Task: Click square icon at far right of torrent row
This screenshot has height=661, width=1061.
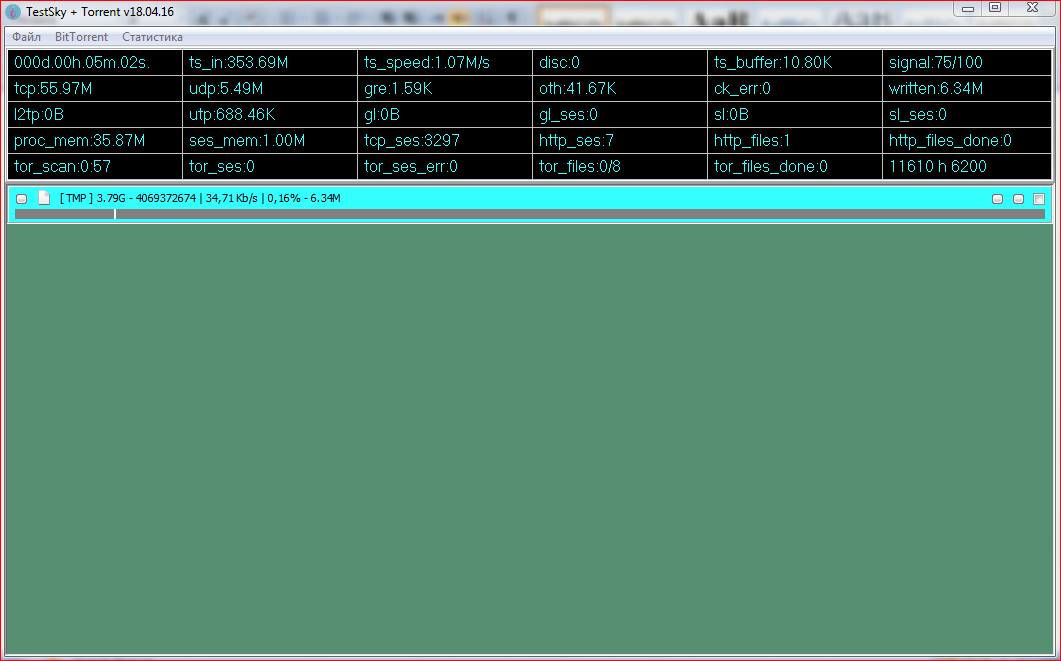Action: (1039, 199)
